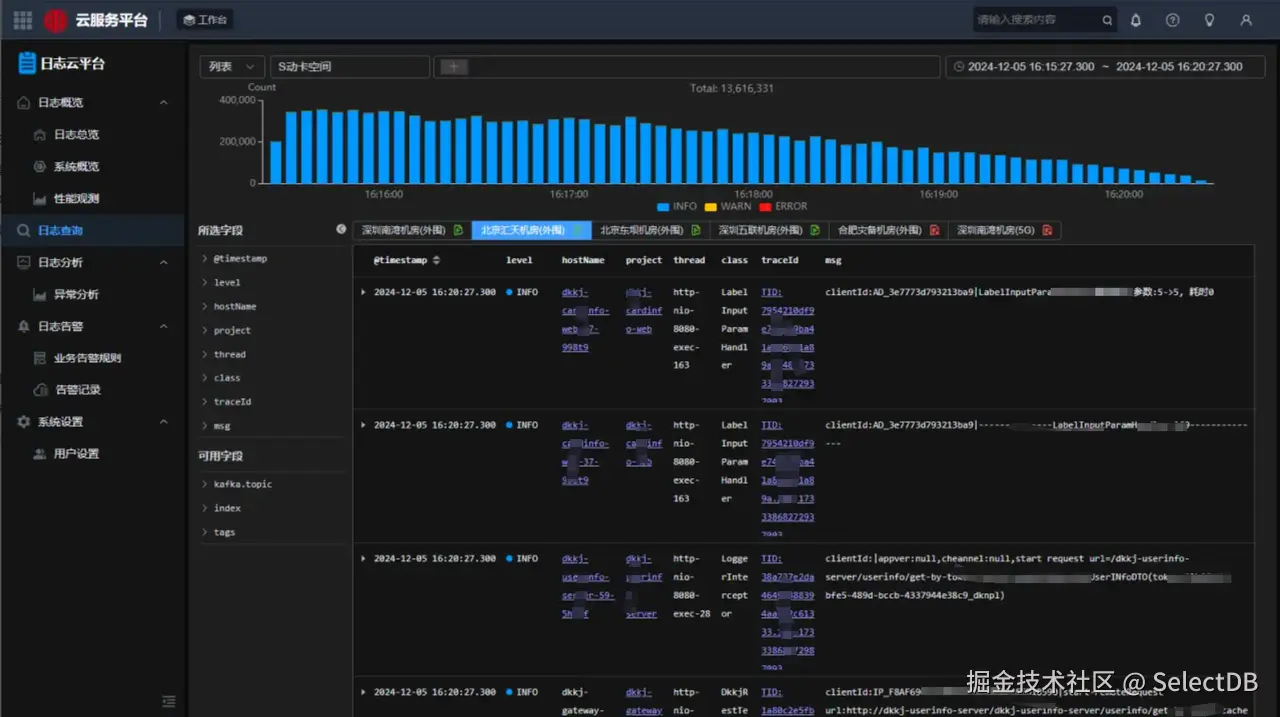Image resolution: width=1280 pixels, height=717 pixels.
Task: Open the help question mark icon
Action: coord(1173,20)
